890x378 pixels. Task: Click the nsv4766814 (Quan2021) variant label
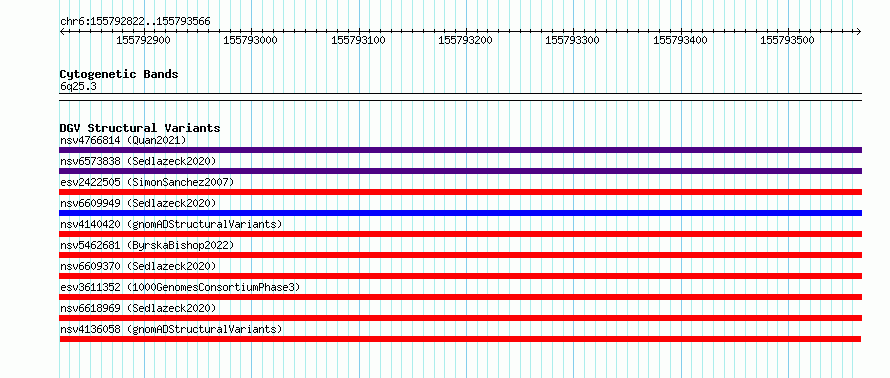point(123,140)
